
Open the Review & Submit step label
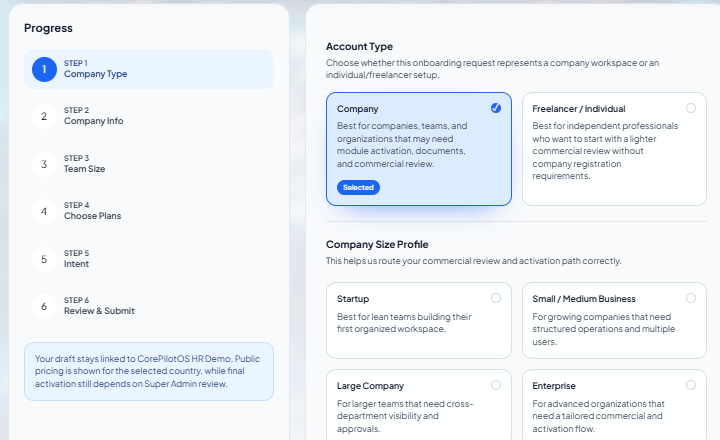click(x=99, y=311)
